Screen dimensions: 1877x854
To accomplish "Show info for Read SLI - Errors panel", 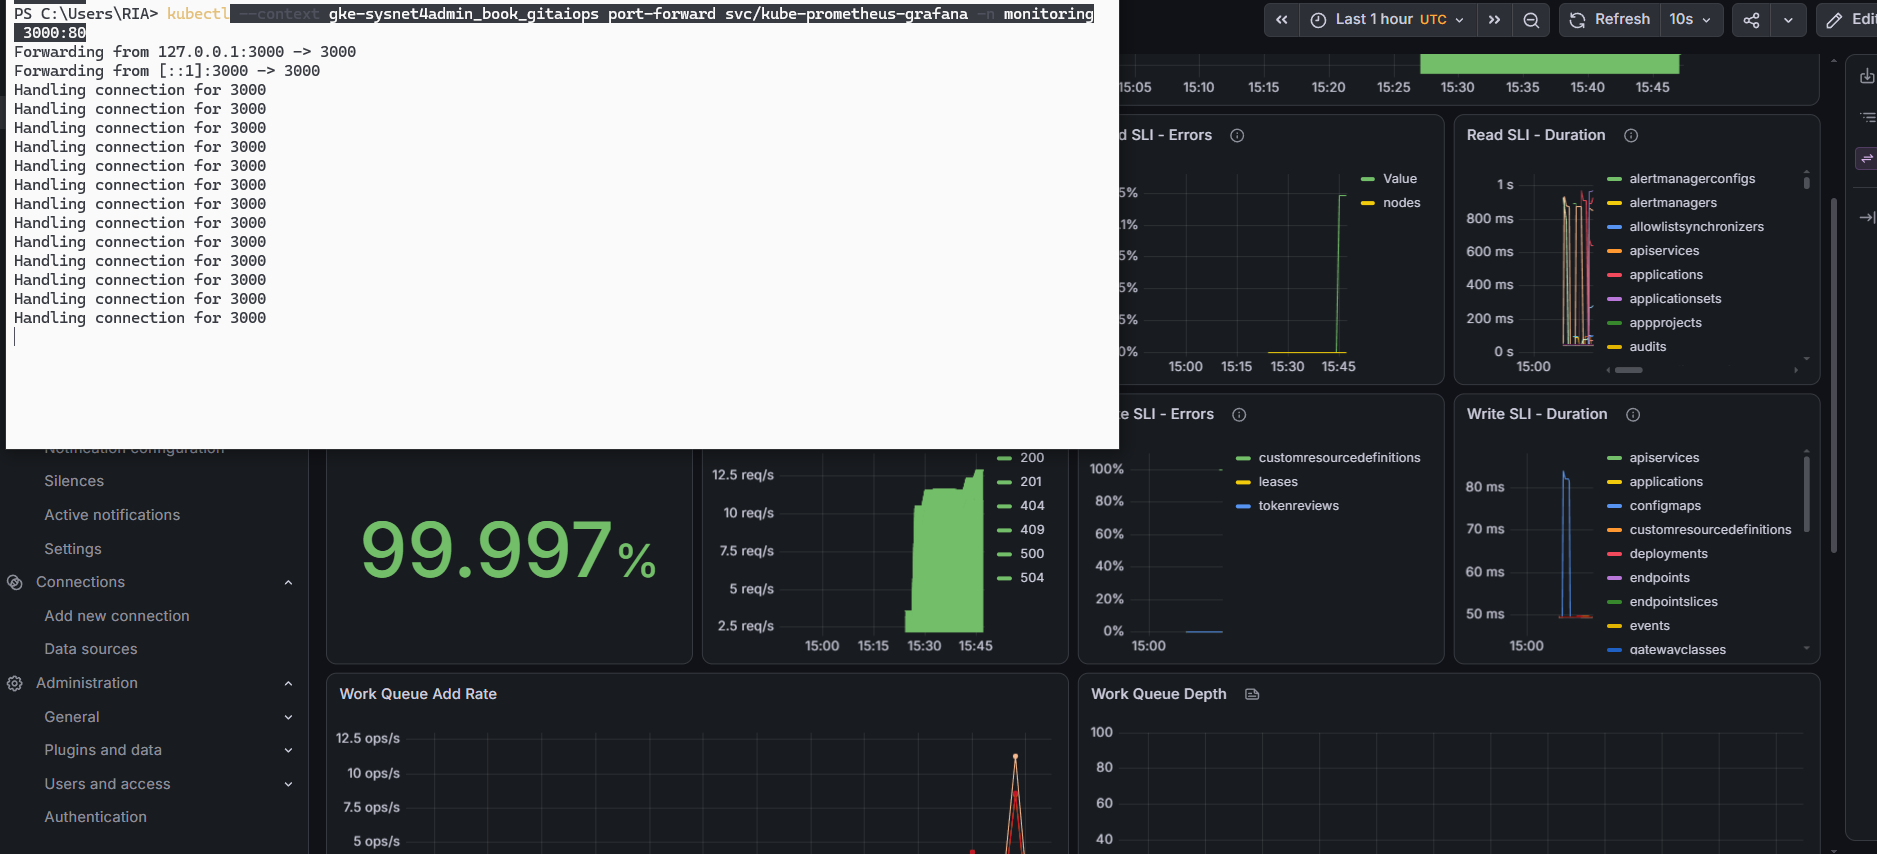I will [x=1237, y=135].
